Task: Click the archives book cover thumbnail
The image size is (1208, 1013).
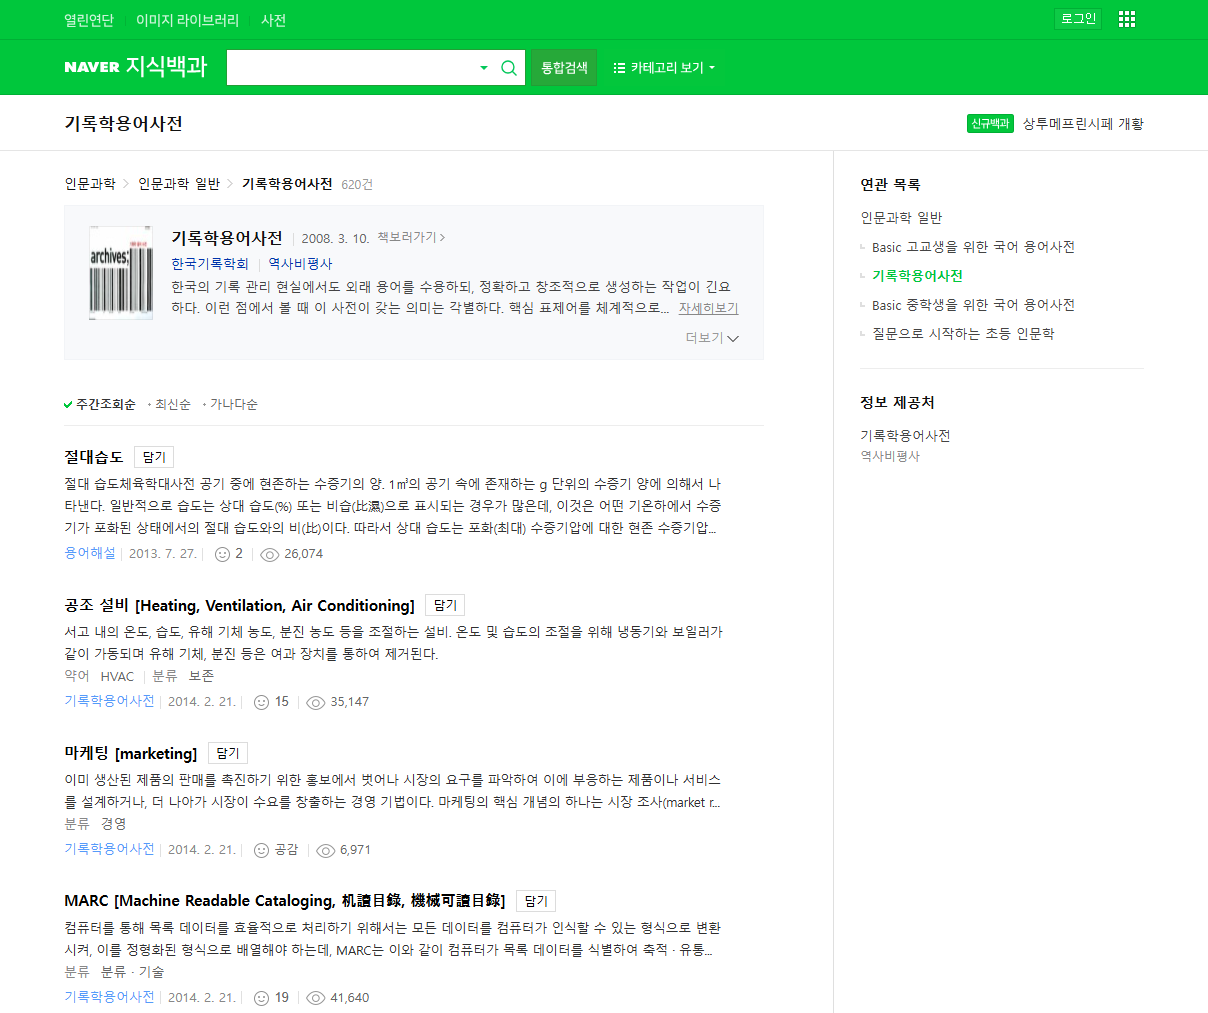Action: coord(121,272)
